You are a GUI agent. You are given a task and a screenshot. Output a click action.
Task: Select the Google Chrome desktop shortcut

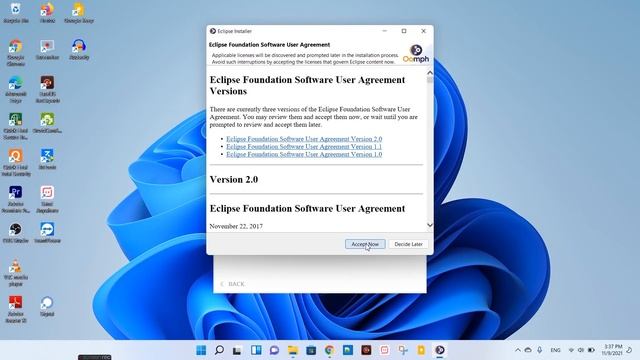tap(16, 52)
